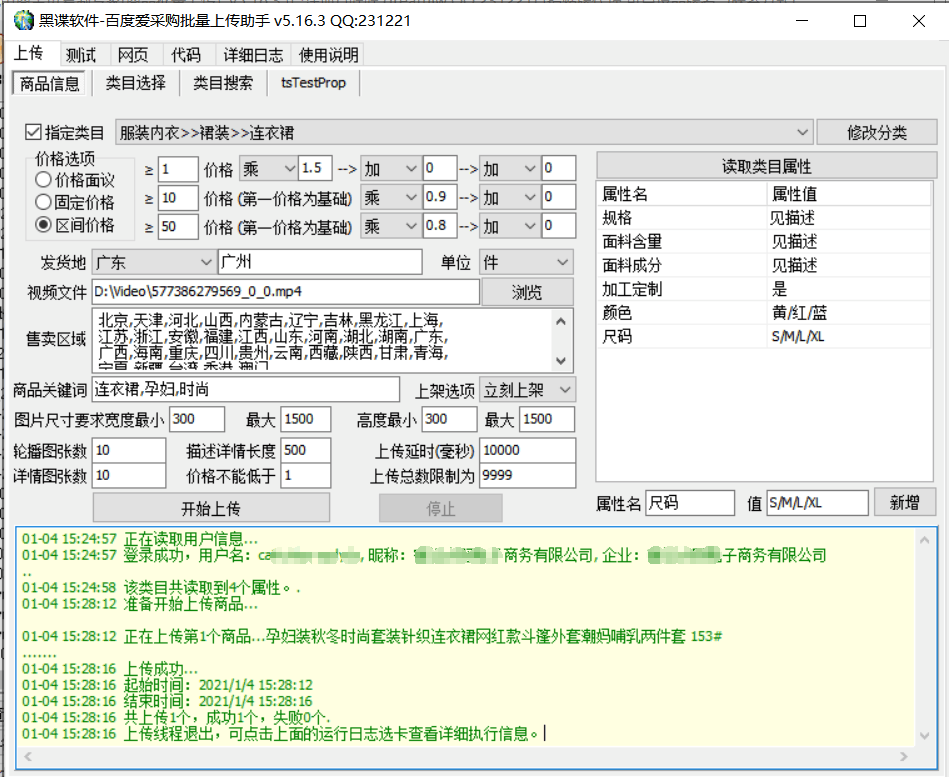The width and height of the screenshot is (949, 777).
Task: Open the 详细日志 tab
Action: [254, 55]
